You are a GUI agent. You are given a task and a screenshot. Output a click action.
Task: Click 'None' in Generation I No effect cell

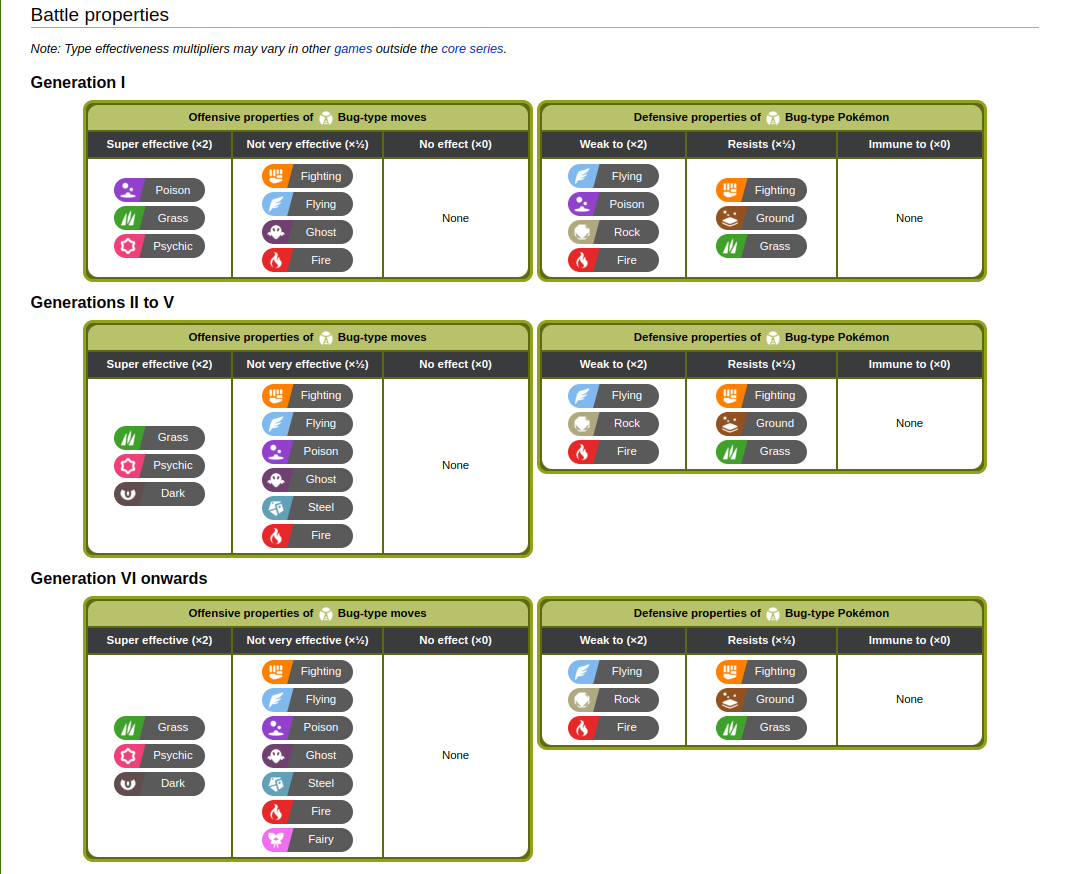click(455, 218)
